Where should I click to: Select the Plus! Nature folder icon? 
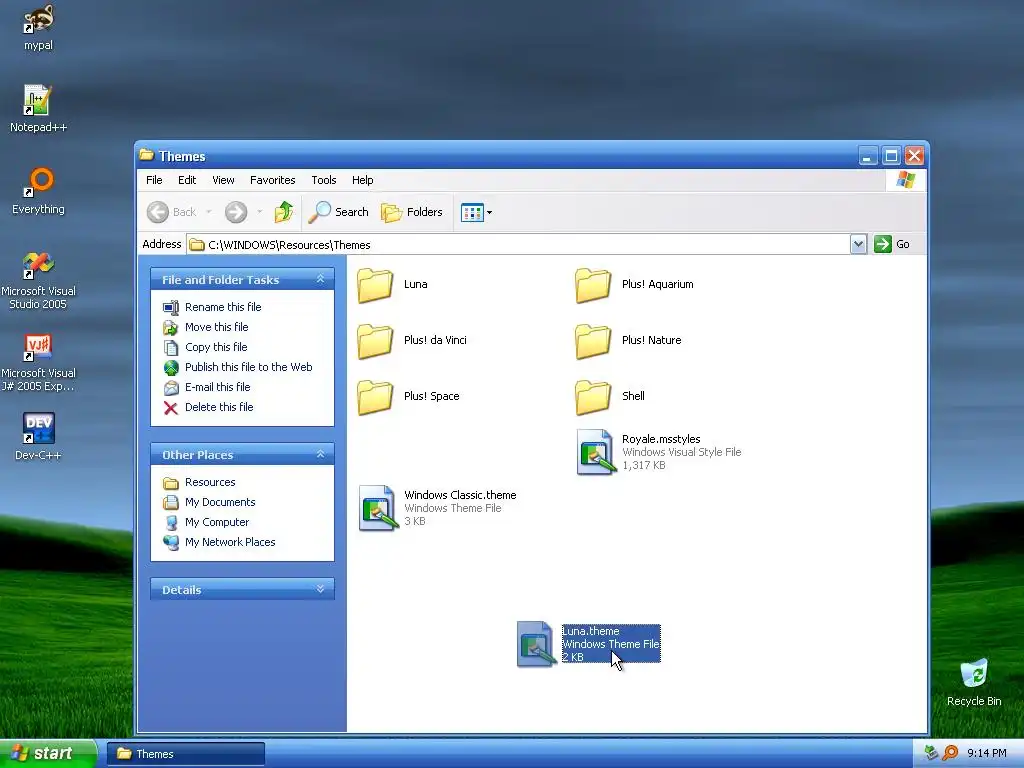(x=593, y=341)
